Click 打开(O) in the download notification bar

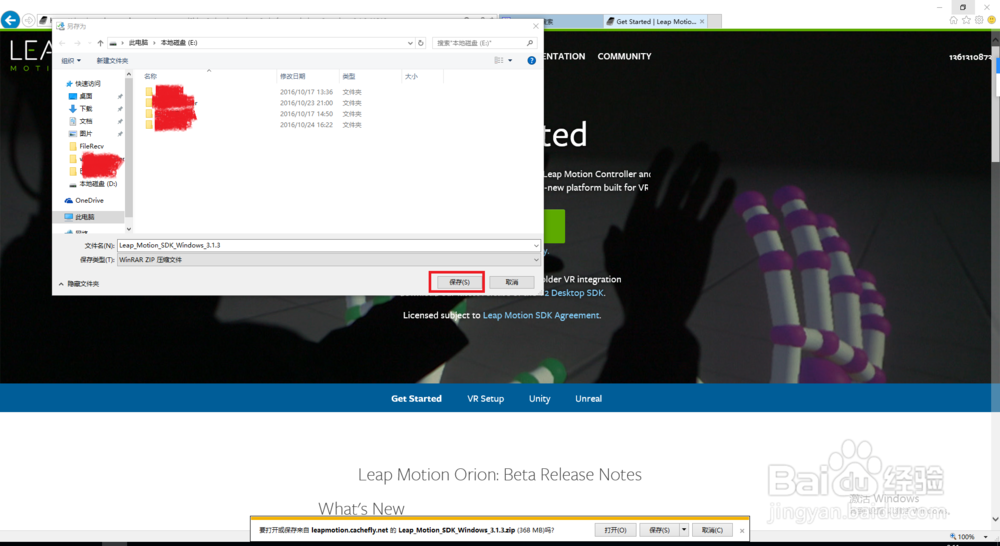coord(615,530)
